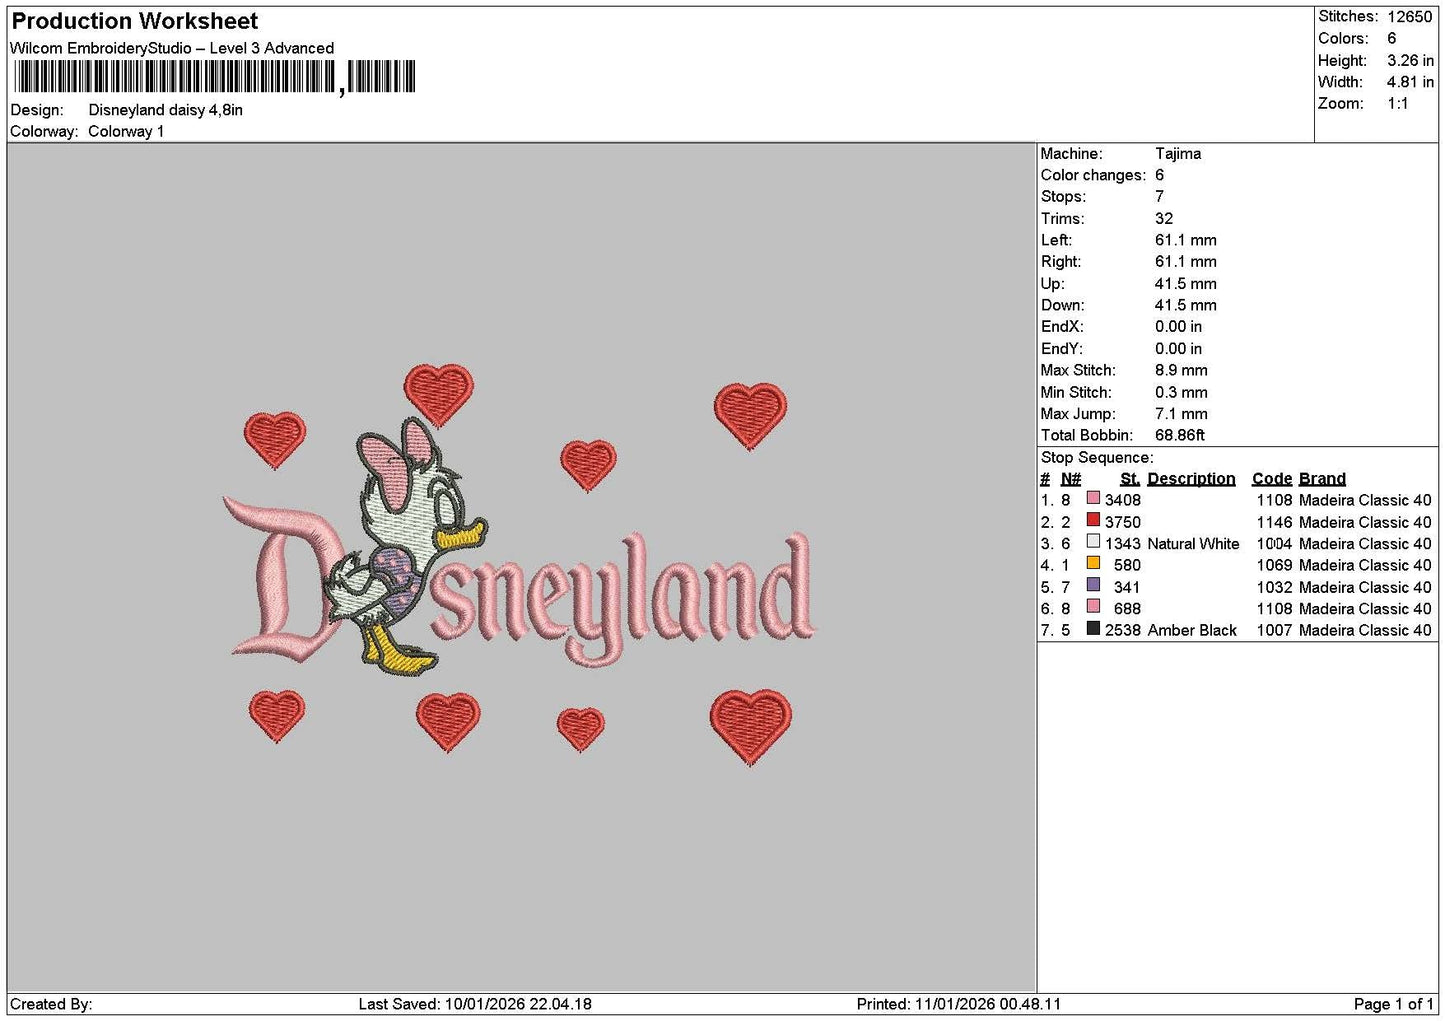Click the 'N#' column header

pyautogui.click(x=1071, y=479)
